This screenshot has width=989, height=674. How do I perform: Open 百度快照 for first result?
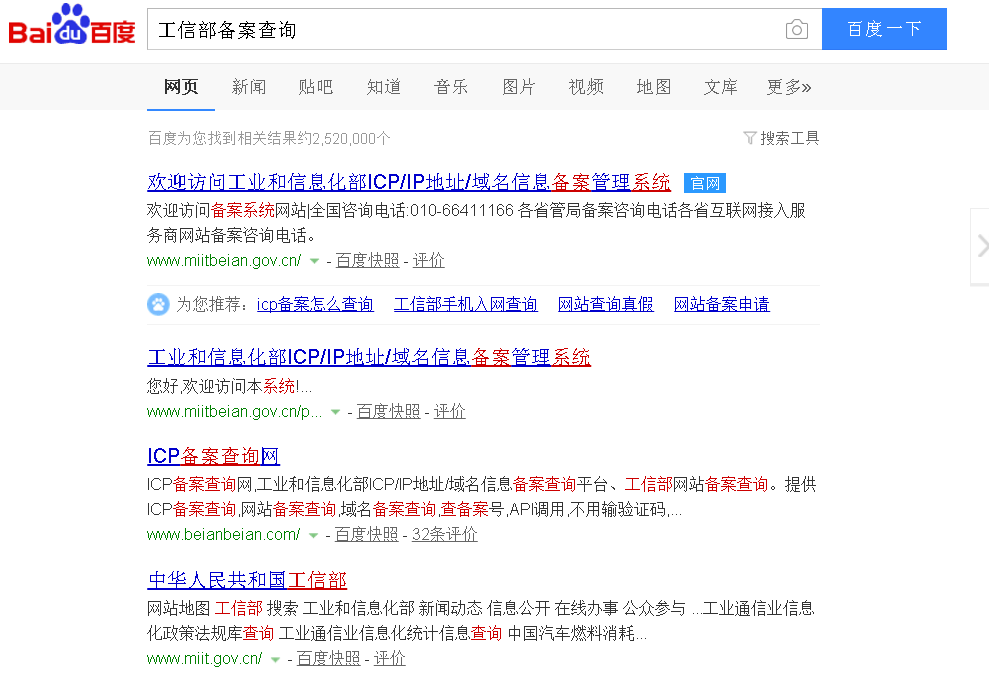(367, 260)
